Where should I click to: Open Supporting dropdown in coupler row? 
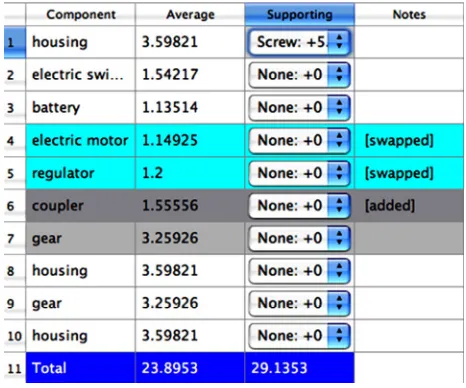click(x=299, y=205)
